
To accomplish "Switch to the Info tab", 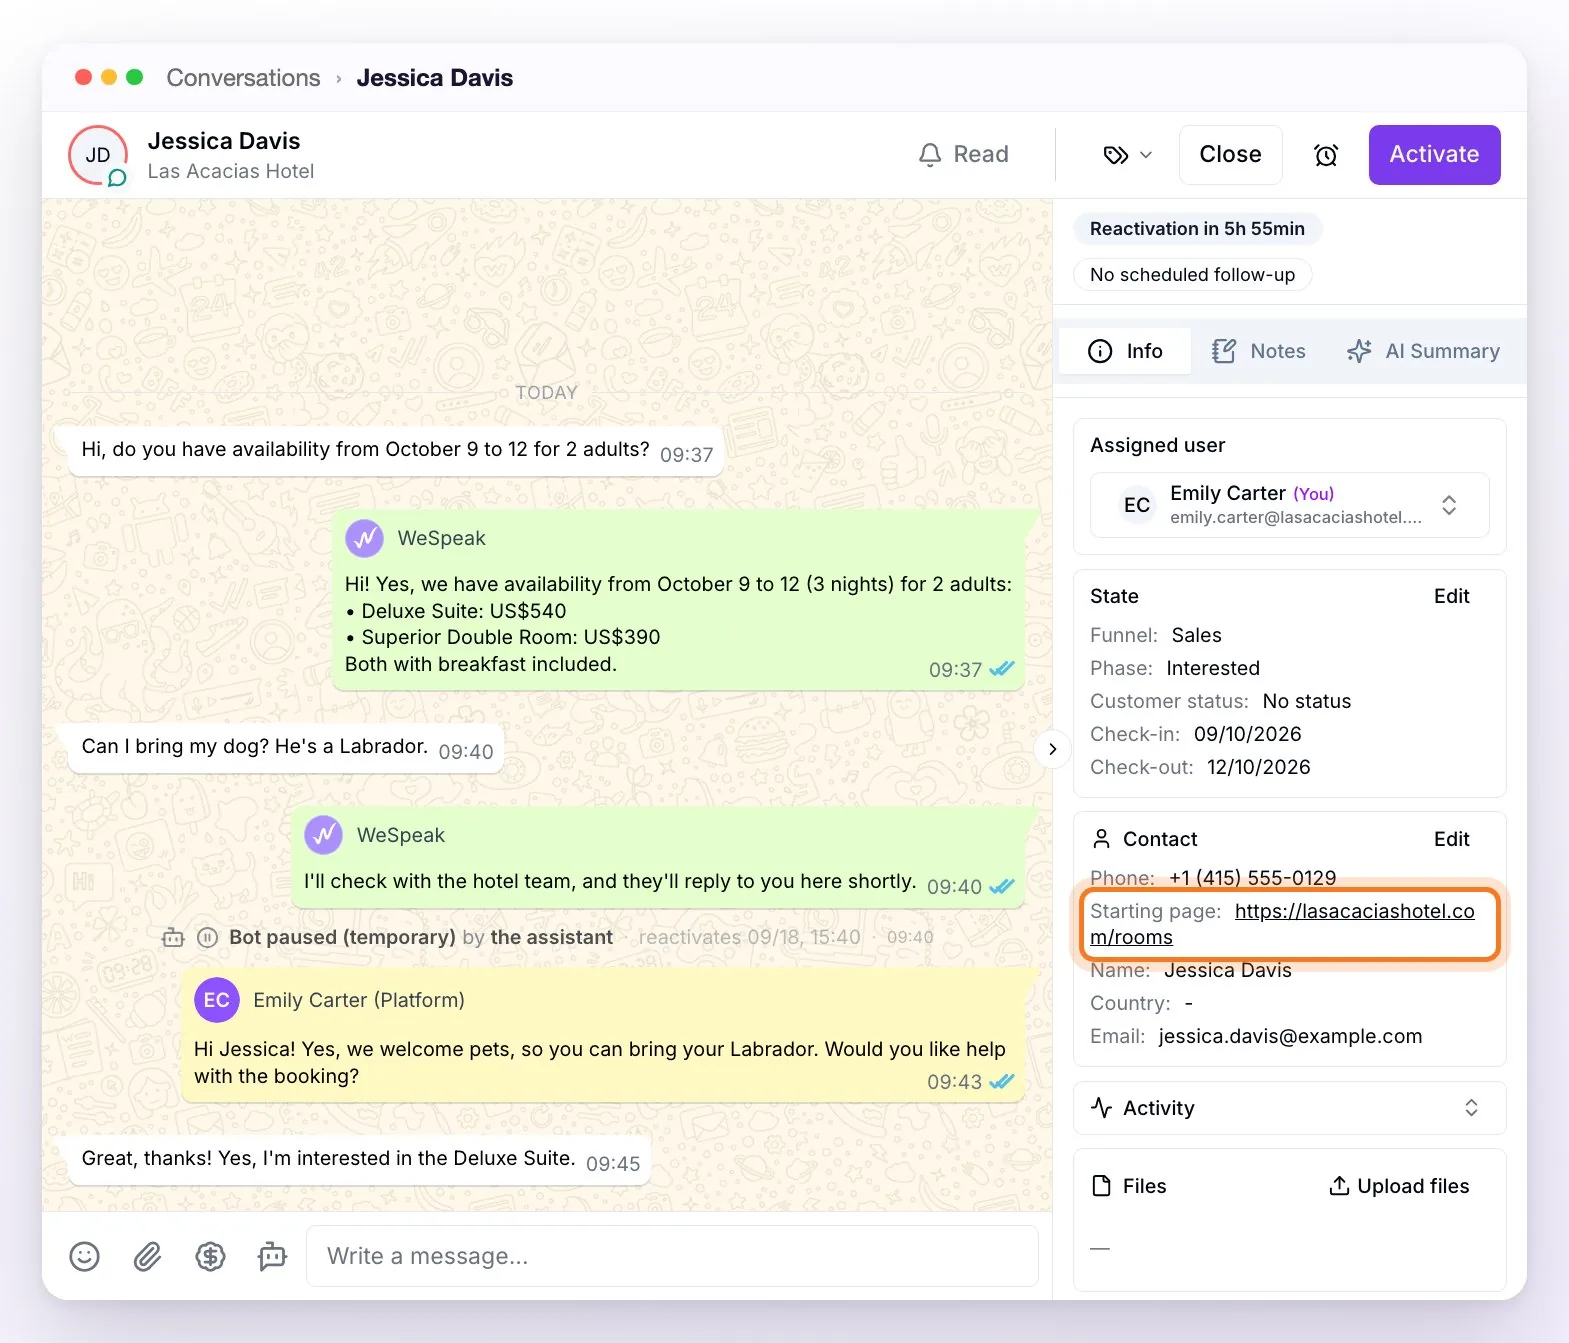I will click(1125, 351).
